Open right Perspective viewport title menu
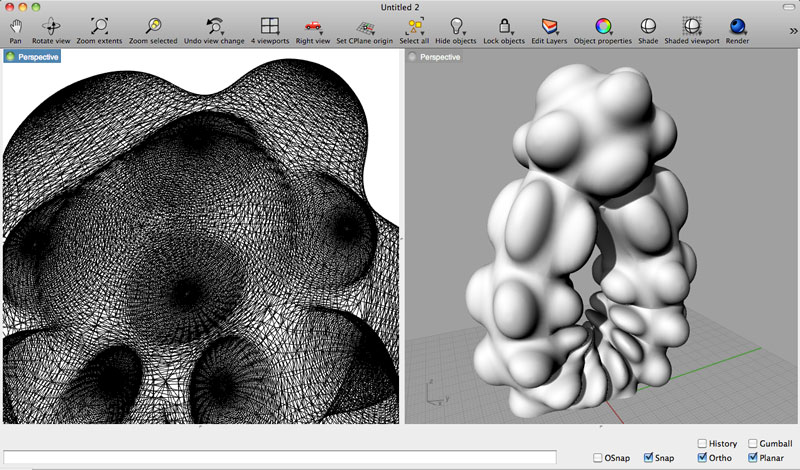 point(440,57)
